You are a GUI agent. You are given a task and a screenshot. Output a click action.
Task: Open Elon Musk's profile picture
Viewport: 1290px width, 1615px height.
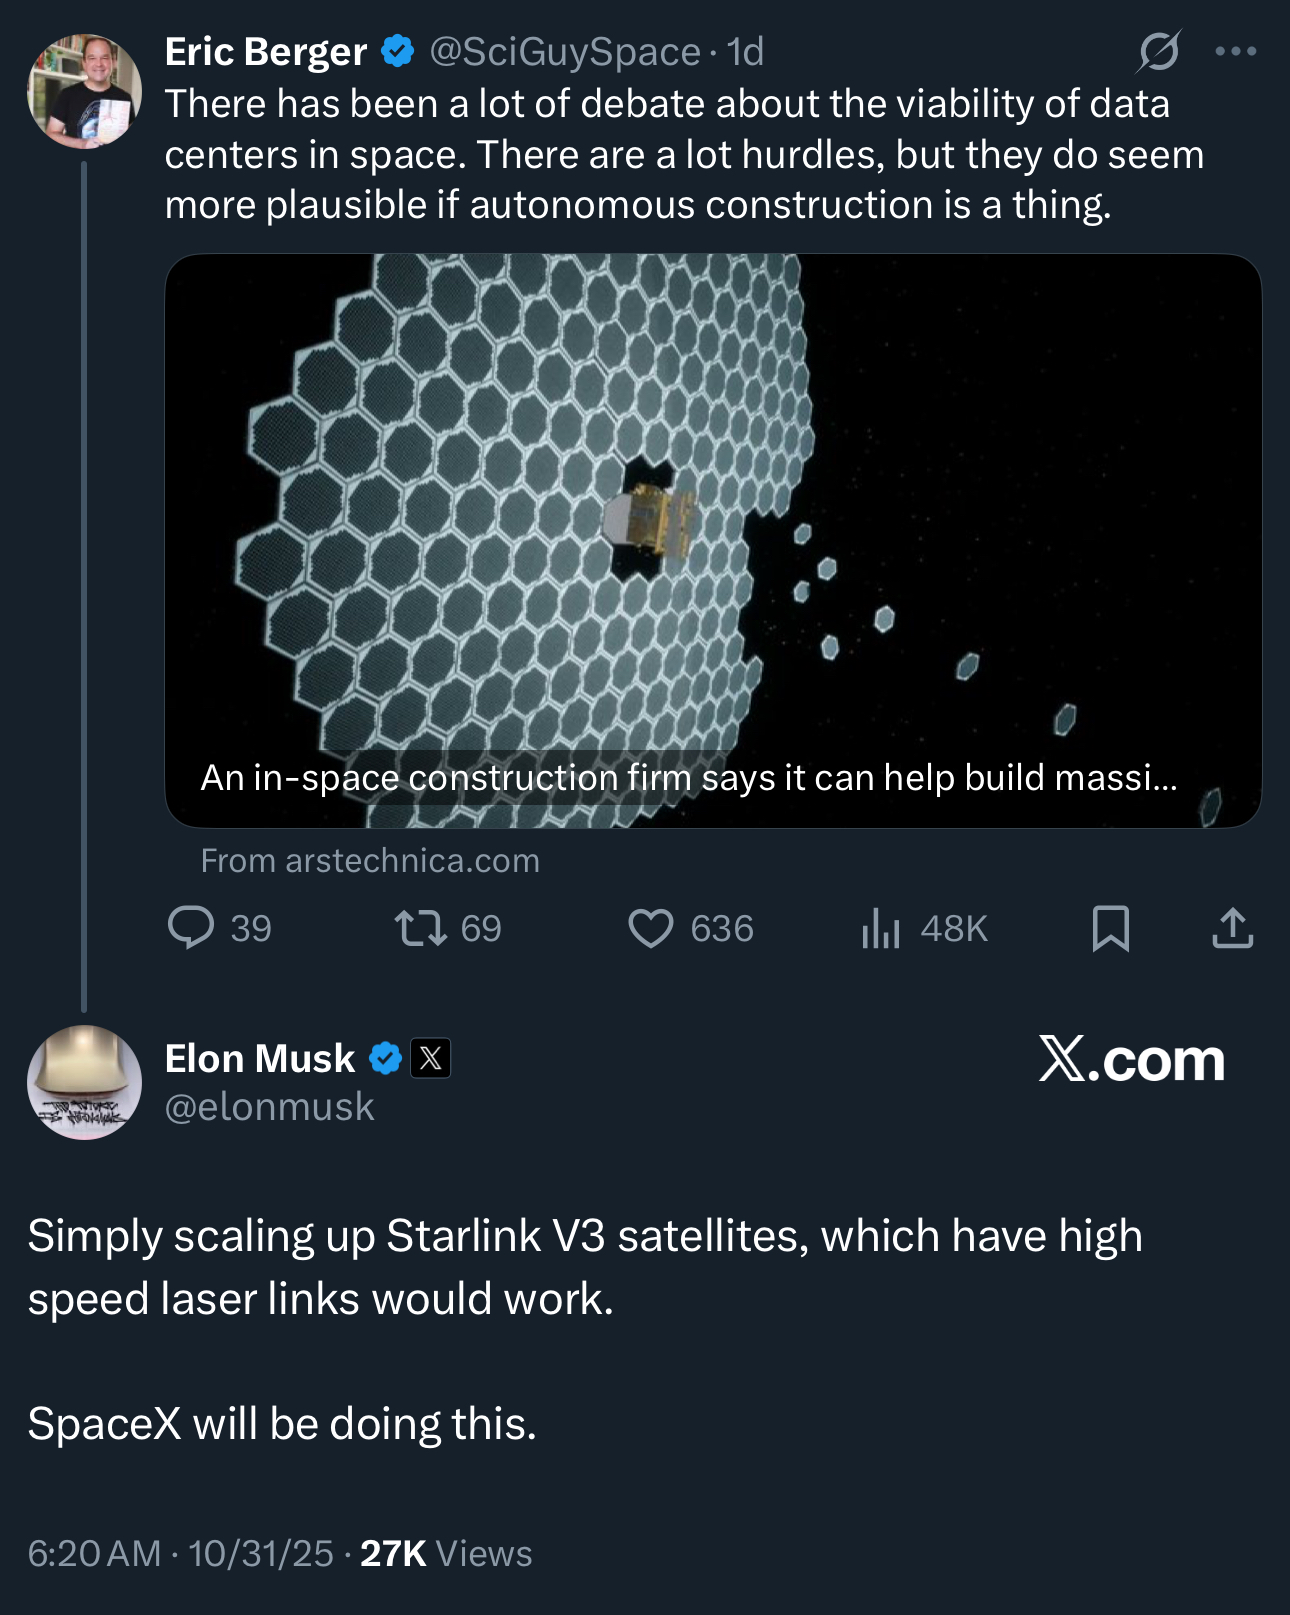pos(84,1082)
